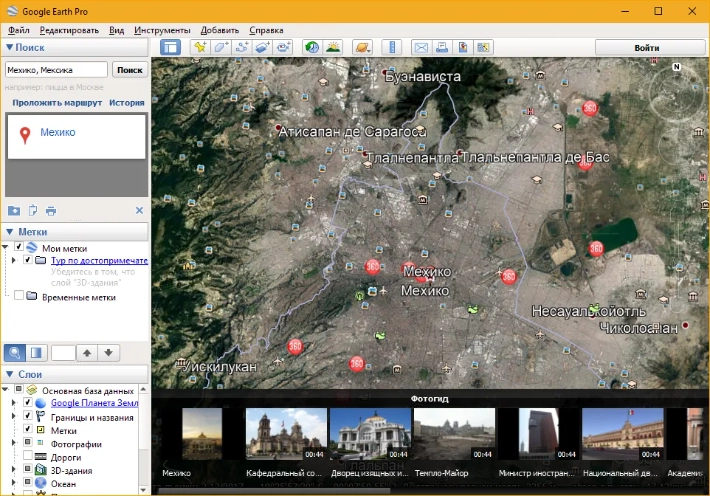Open the Мехико search result link
The width and height of the screenshot is (710, 496).
[58, 132]
